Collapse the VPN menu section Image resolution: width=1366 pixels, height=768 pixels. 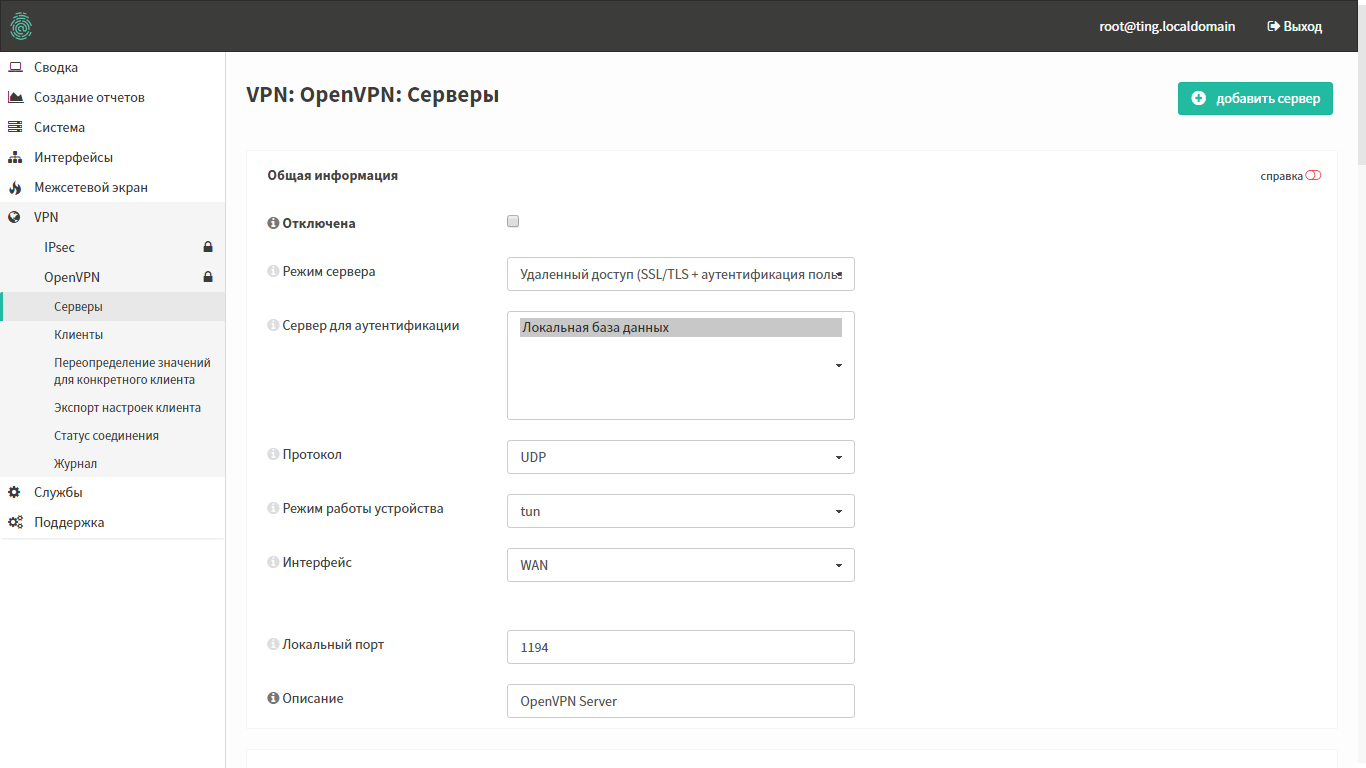tap(112, 218)
